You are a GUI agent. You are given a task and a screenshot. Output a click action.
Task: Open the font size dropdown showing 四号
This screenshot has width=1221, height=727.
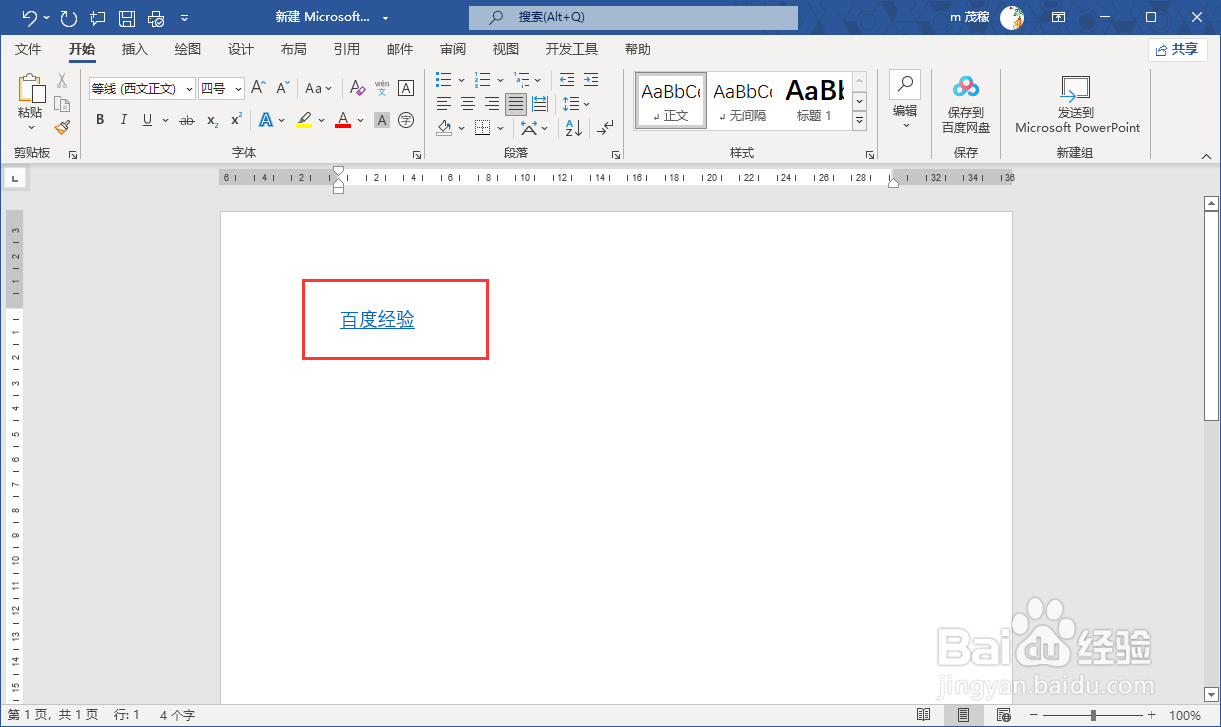(x=238, y=89)
